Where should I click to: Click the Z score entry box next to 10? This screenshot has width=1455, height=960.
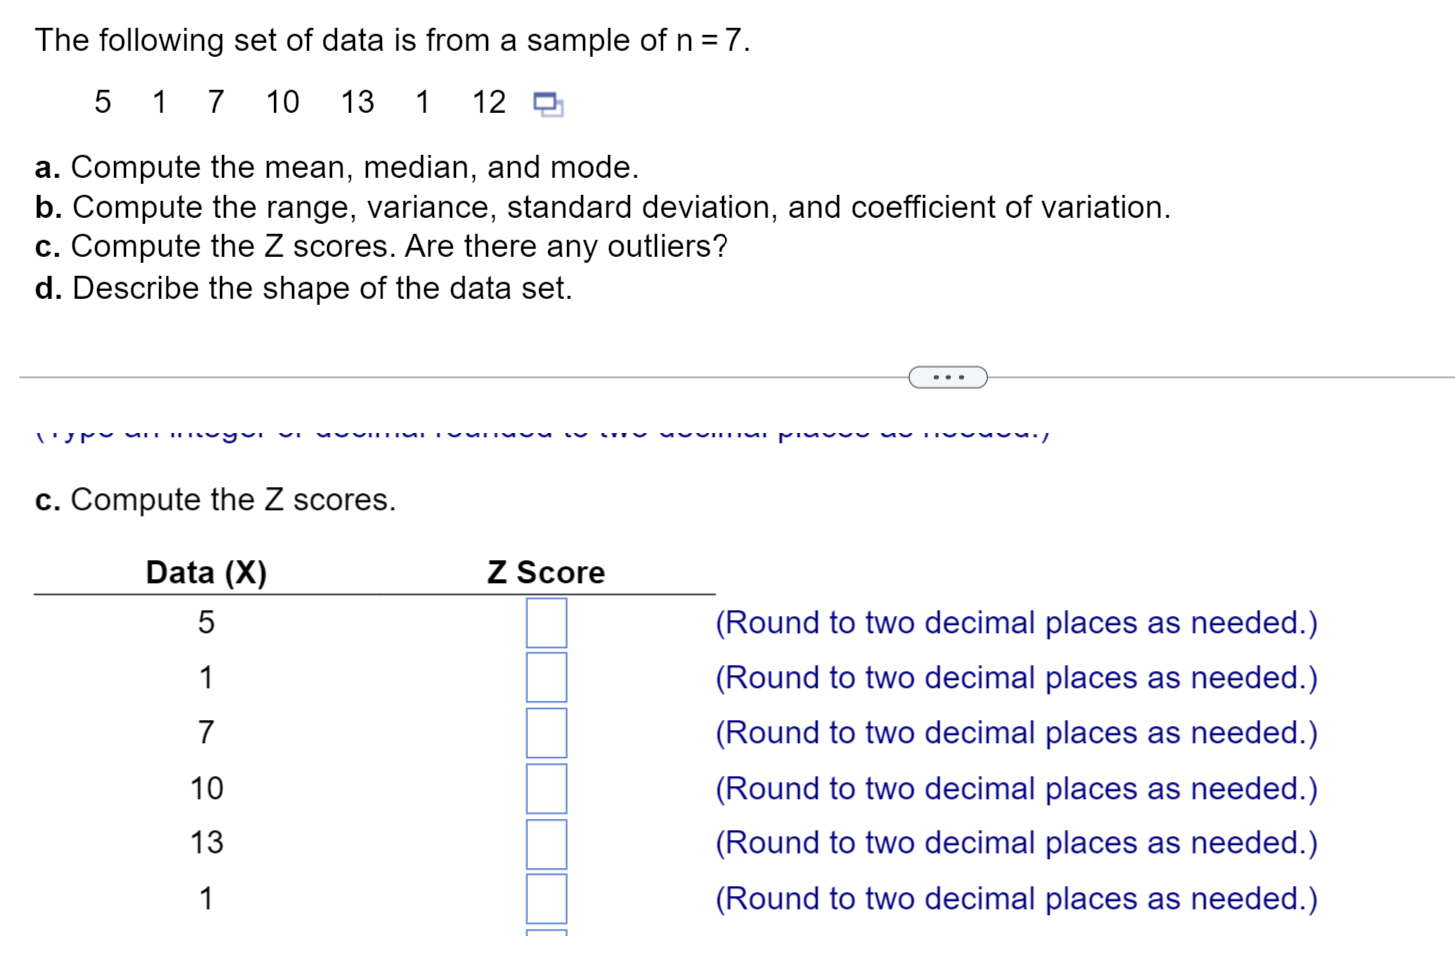546,788
